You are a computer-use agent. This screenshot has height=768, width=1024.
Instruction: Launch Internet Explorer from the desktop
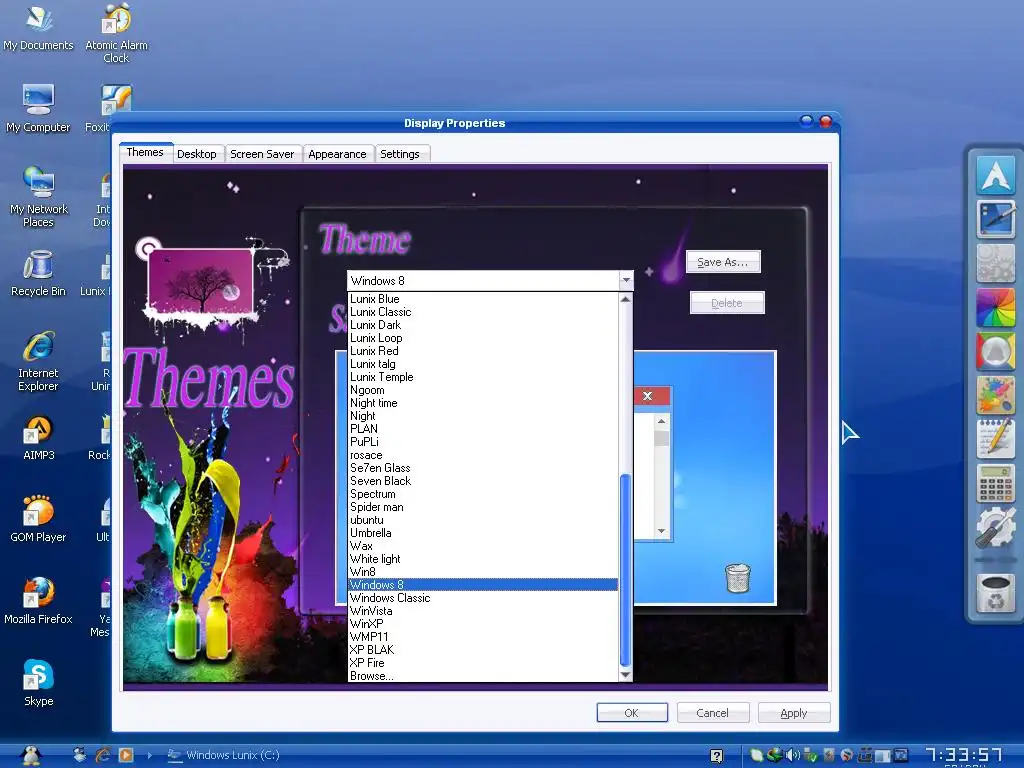point(38,361)
